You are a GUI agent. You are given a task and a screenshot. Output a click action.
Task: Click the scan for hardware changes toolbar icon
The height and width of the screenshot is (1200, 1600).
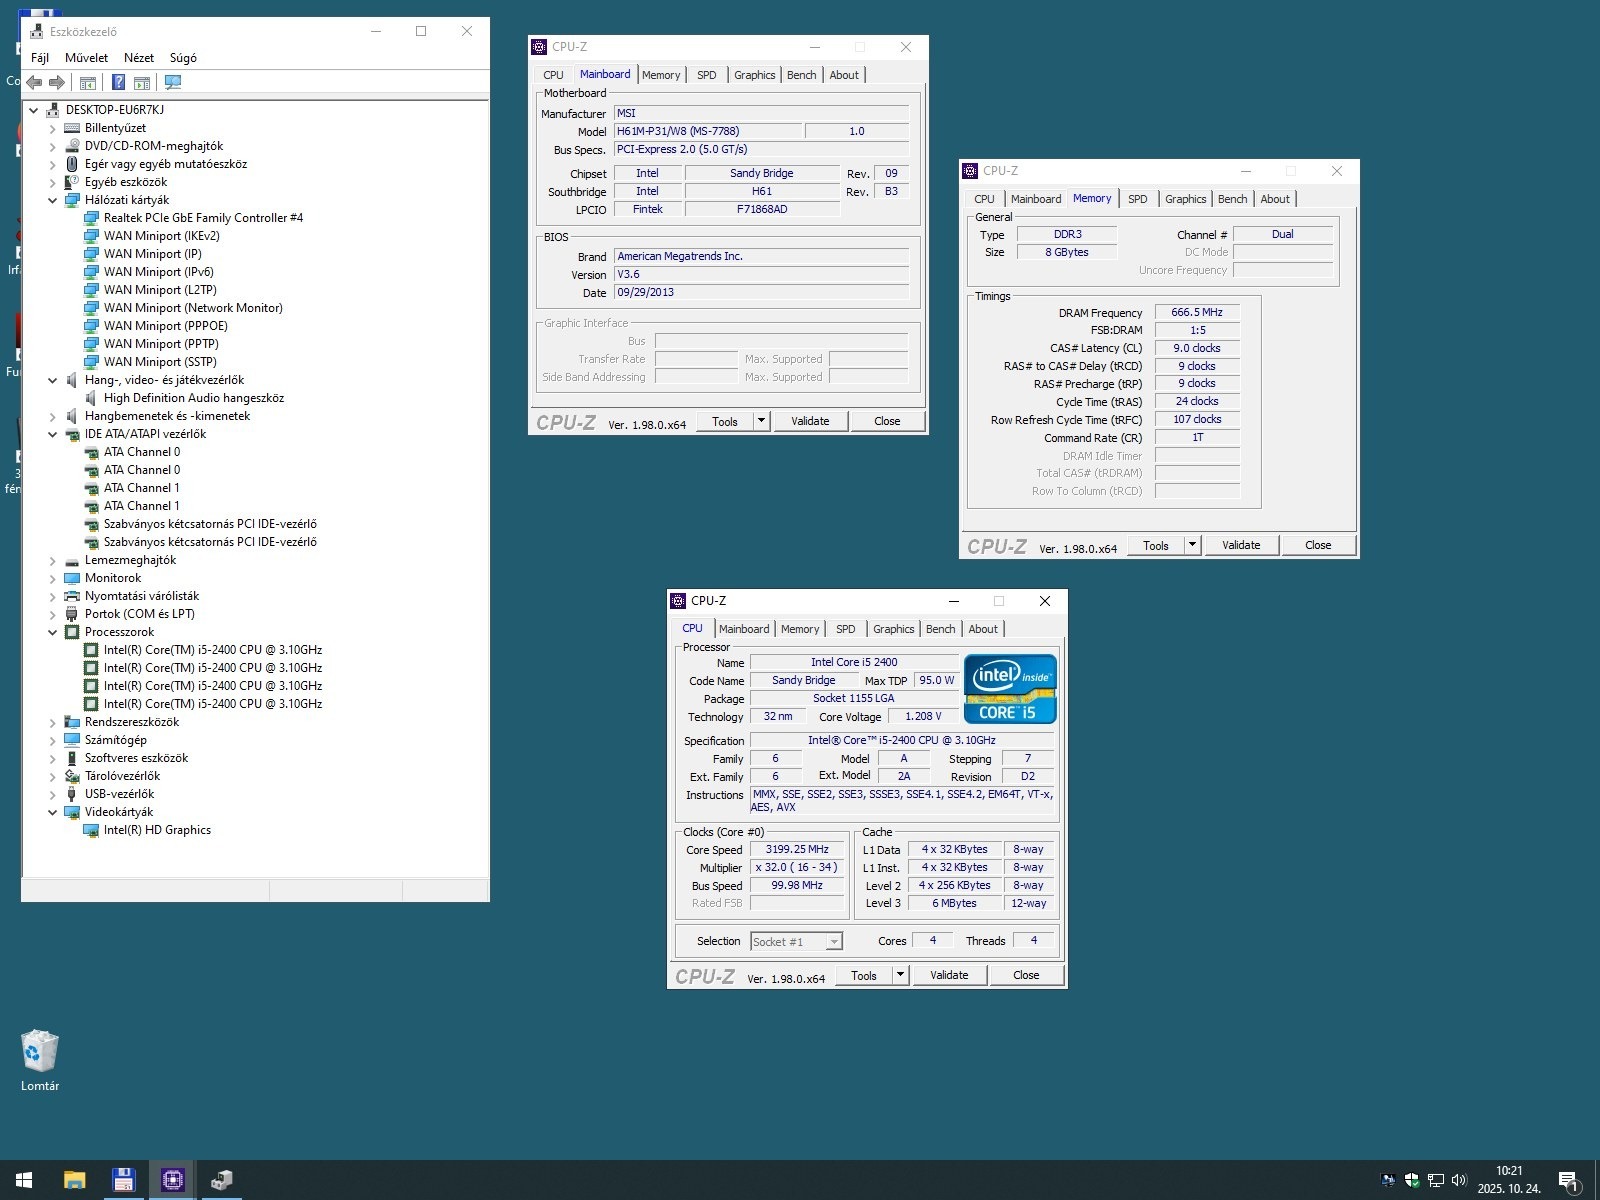pos(173,82)
